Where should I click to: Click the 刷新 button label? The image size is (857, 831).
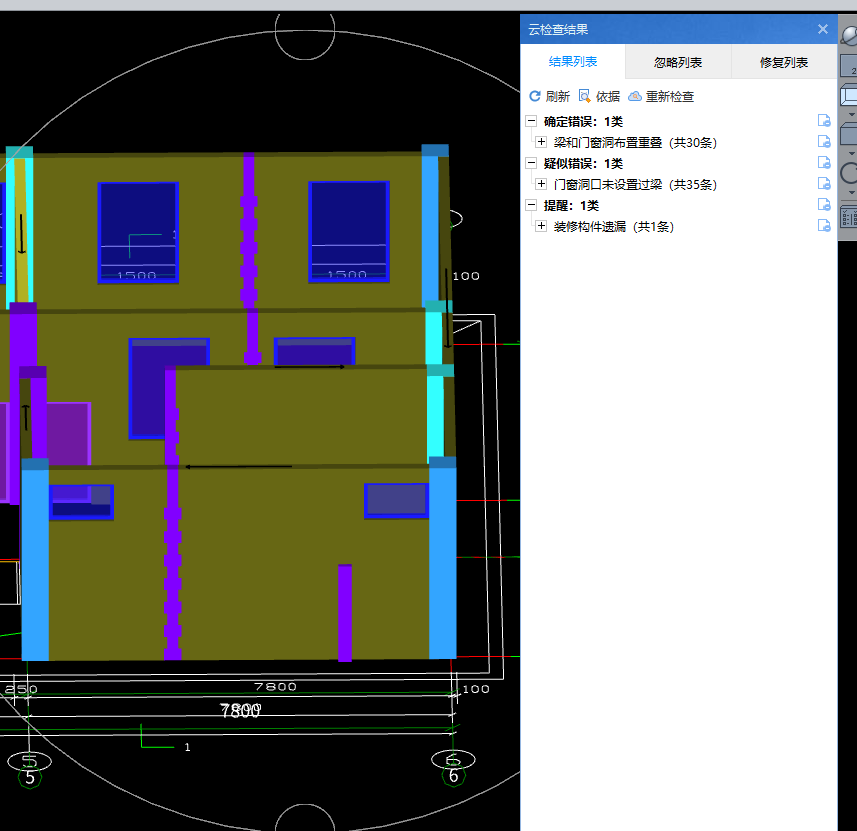(x=557, y=97)
